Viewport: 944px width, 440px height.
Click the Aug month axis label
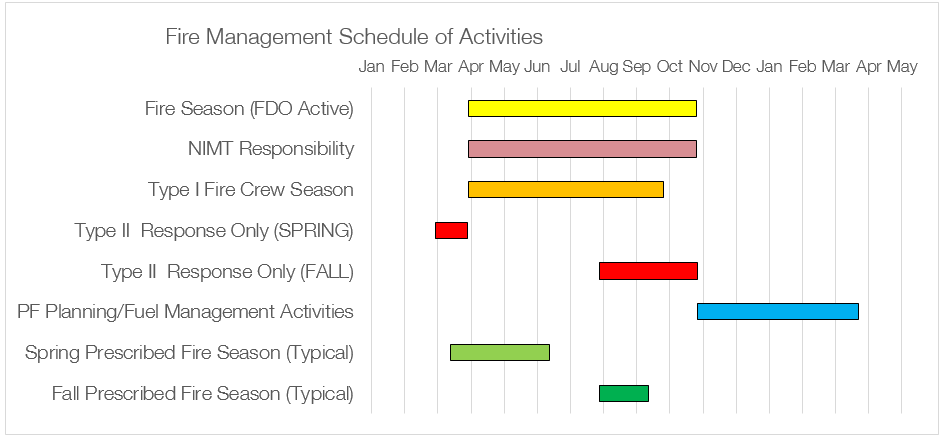603,67
